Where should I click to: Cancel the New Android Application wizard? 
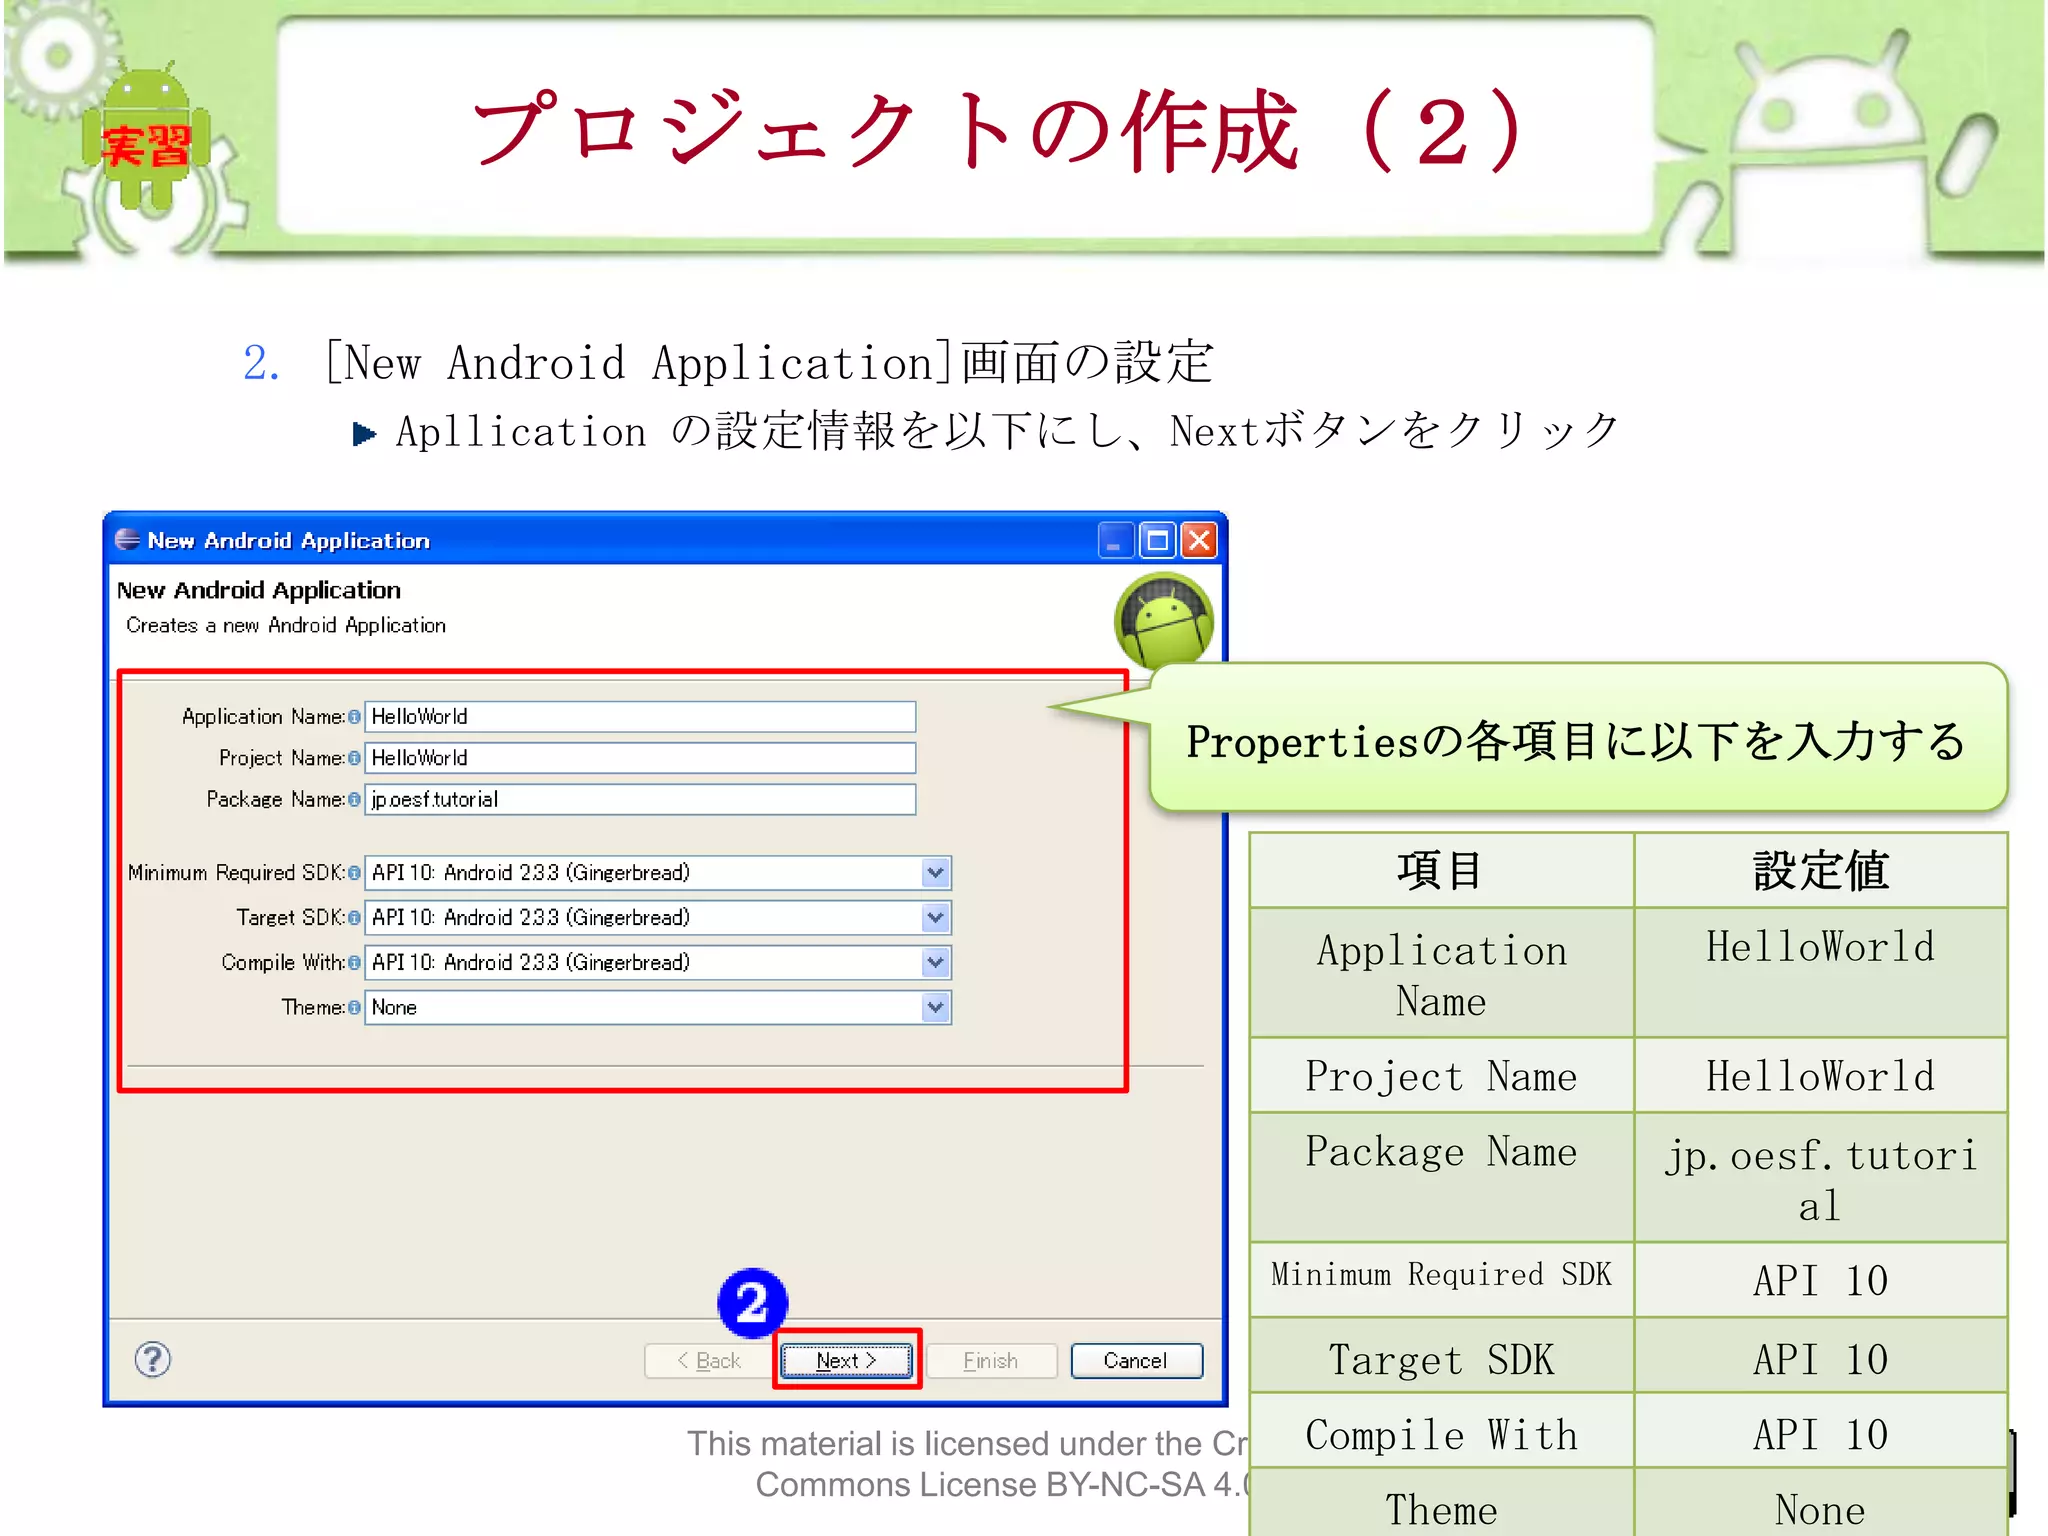(1136, 1360)
